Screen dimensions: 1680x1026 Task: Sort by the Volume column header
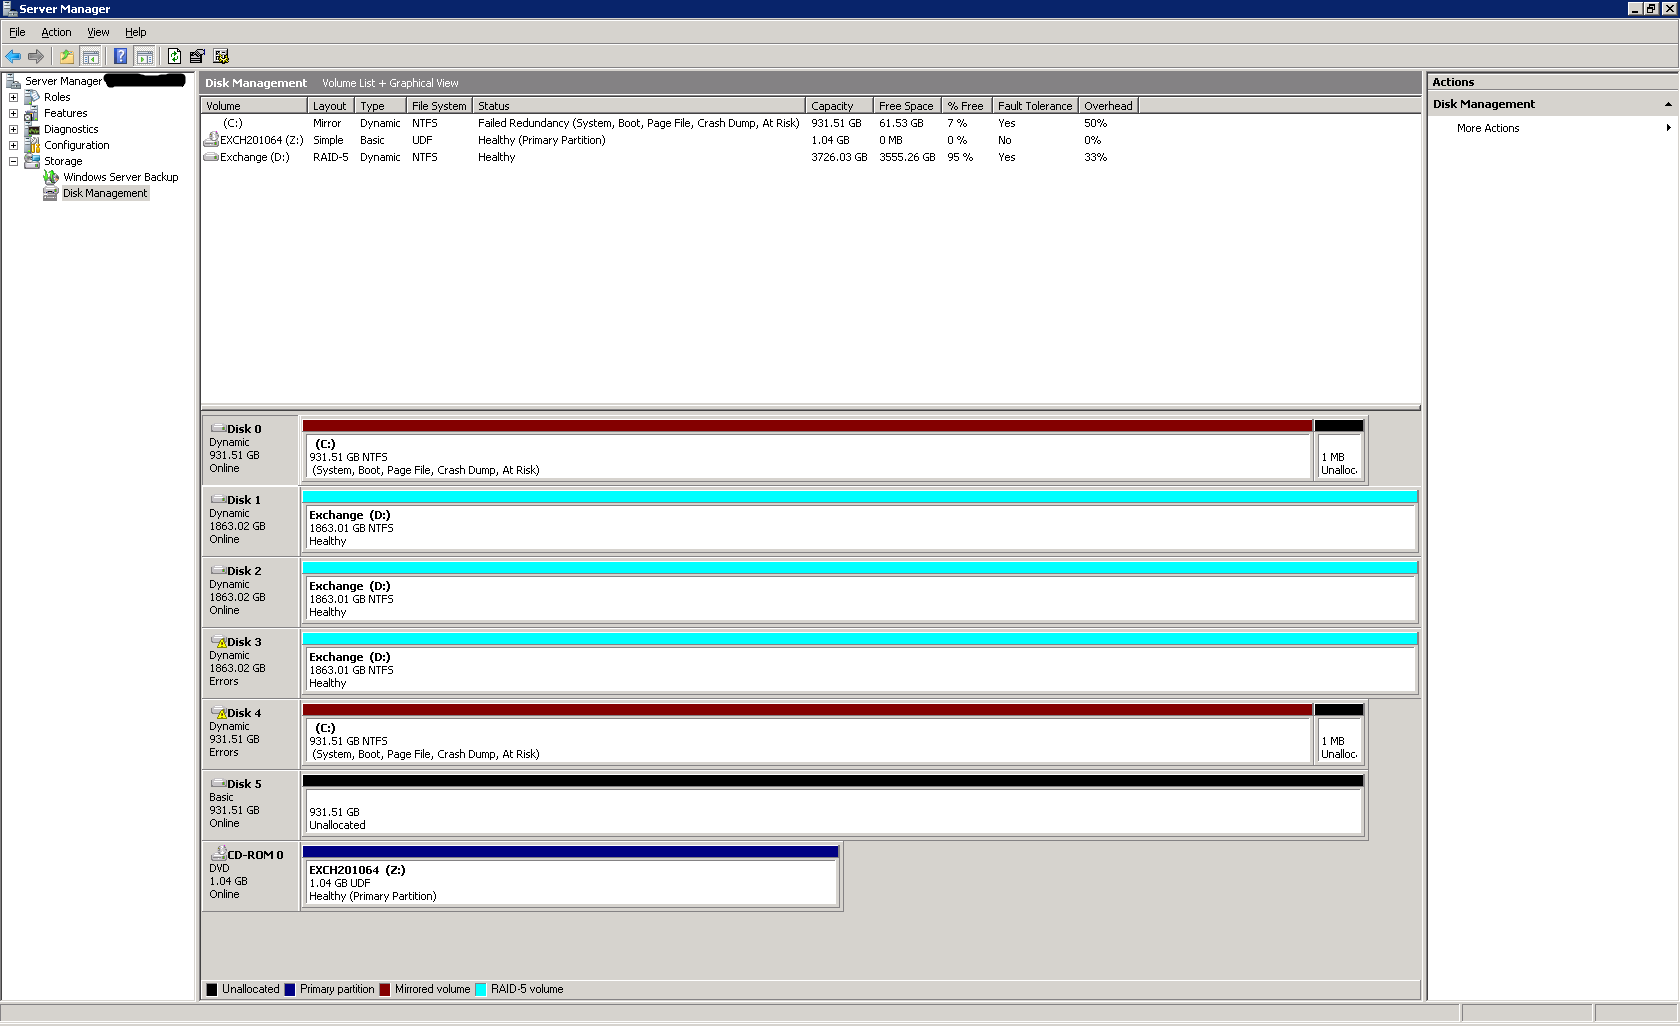[x=254, y=105]
